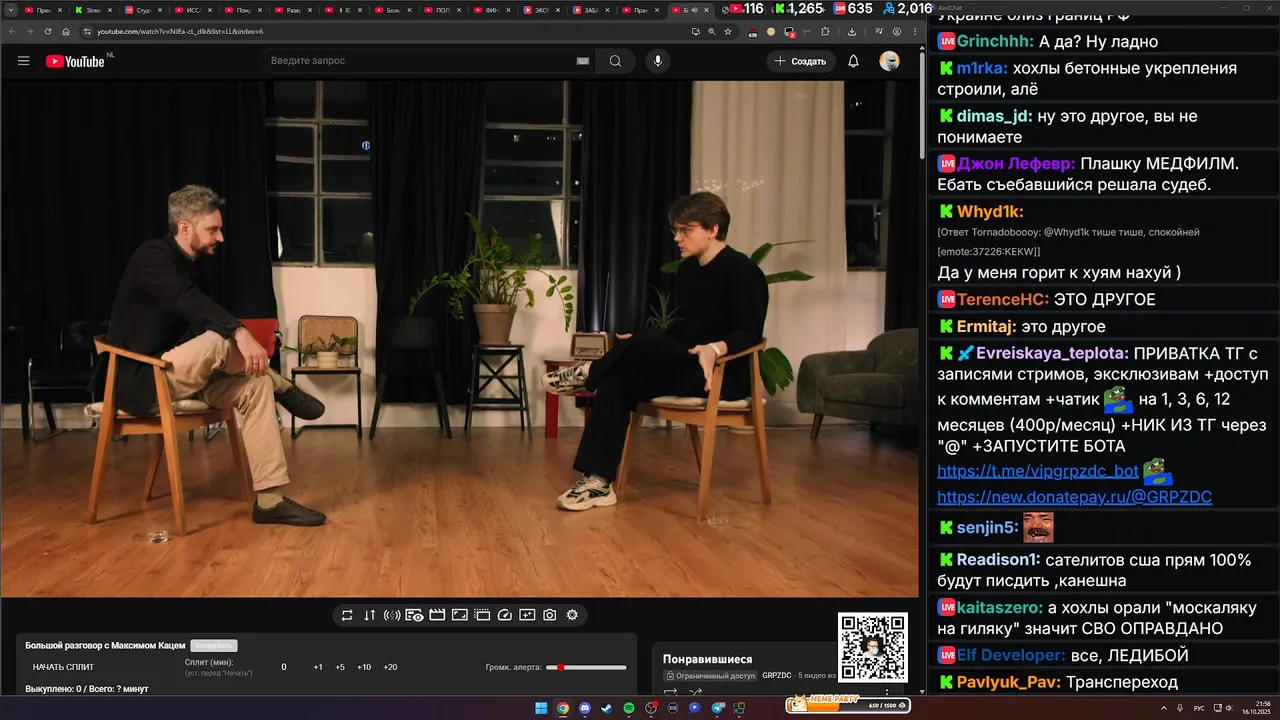Go back with browser back arrow
Image resolution: width=1280 pixels, height=720 pixels.
pos(12,31)
